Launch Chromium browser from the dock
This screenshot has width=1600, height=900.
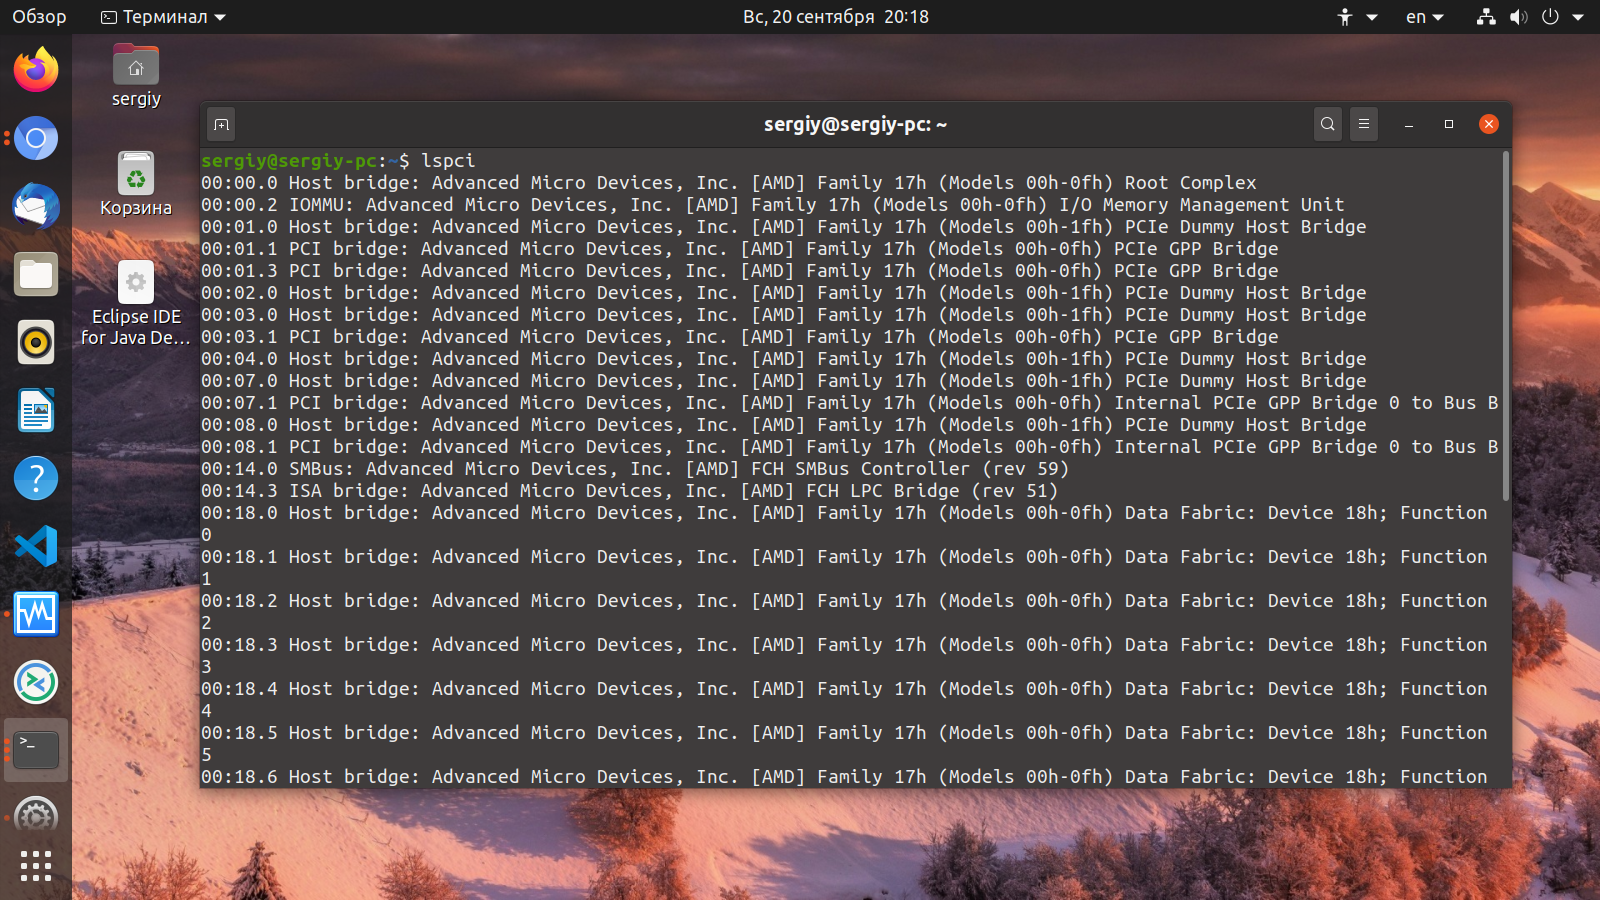36,138
